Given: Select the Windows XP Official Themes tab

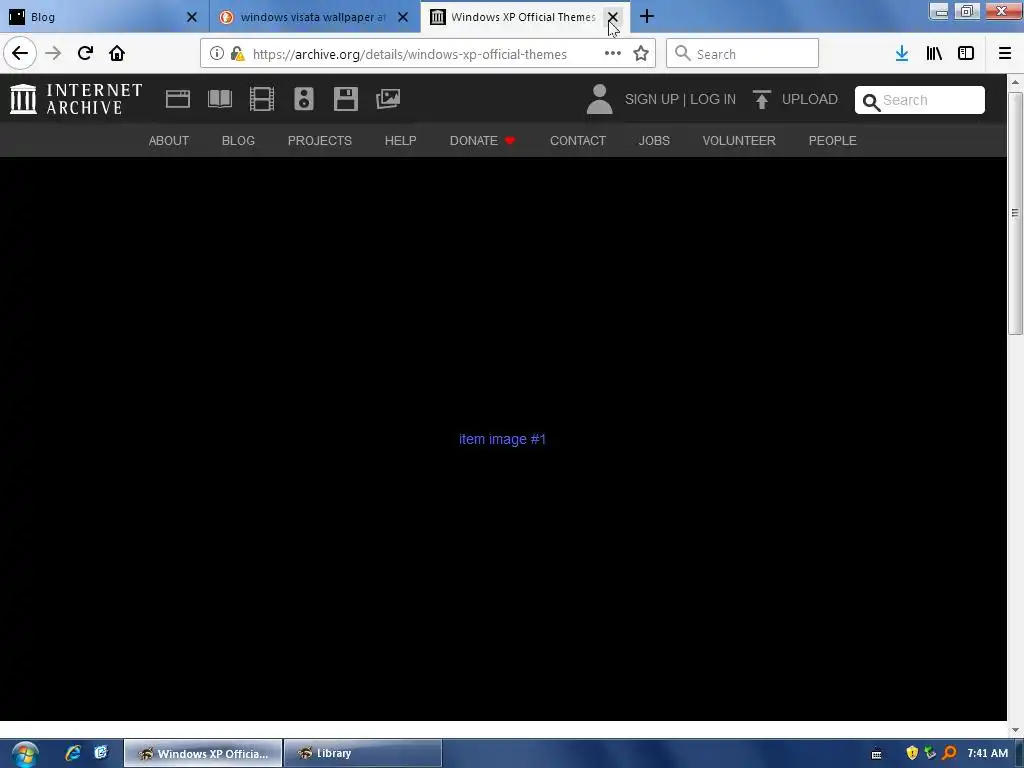Looking at the screenshot, I should coord(526,17).
